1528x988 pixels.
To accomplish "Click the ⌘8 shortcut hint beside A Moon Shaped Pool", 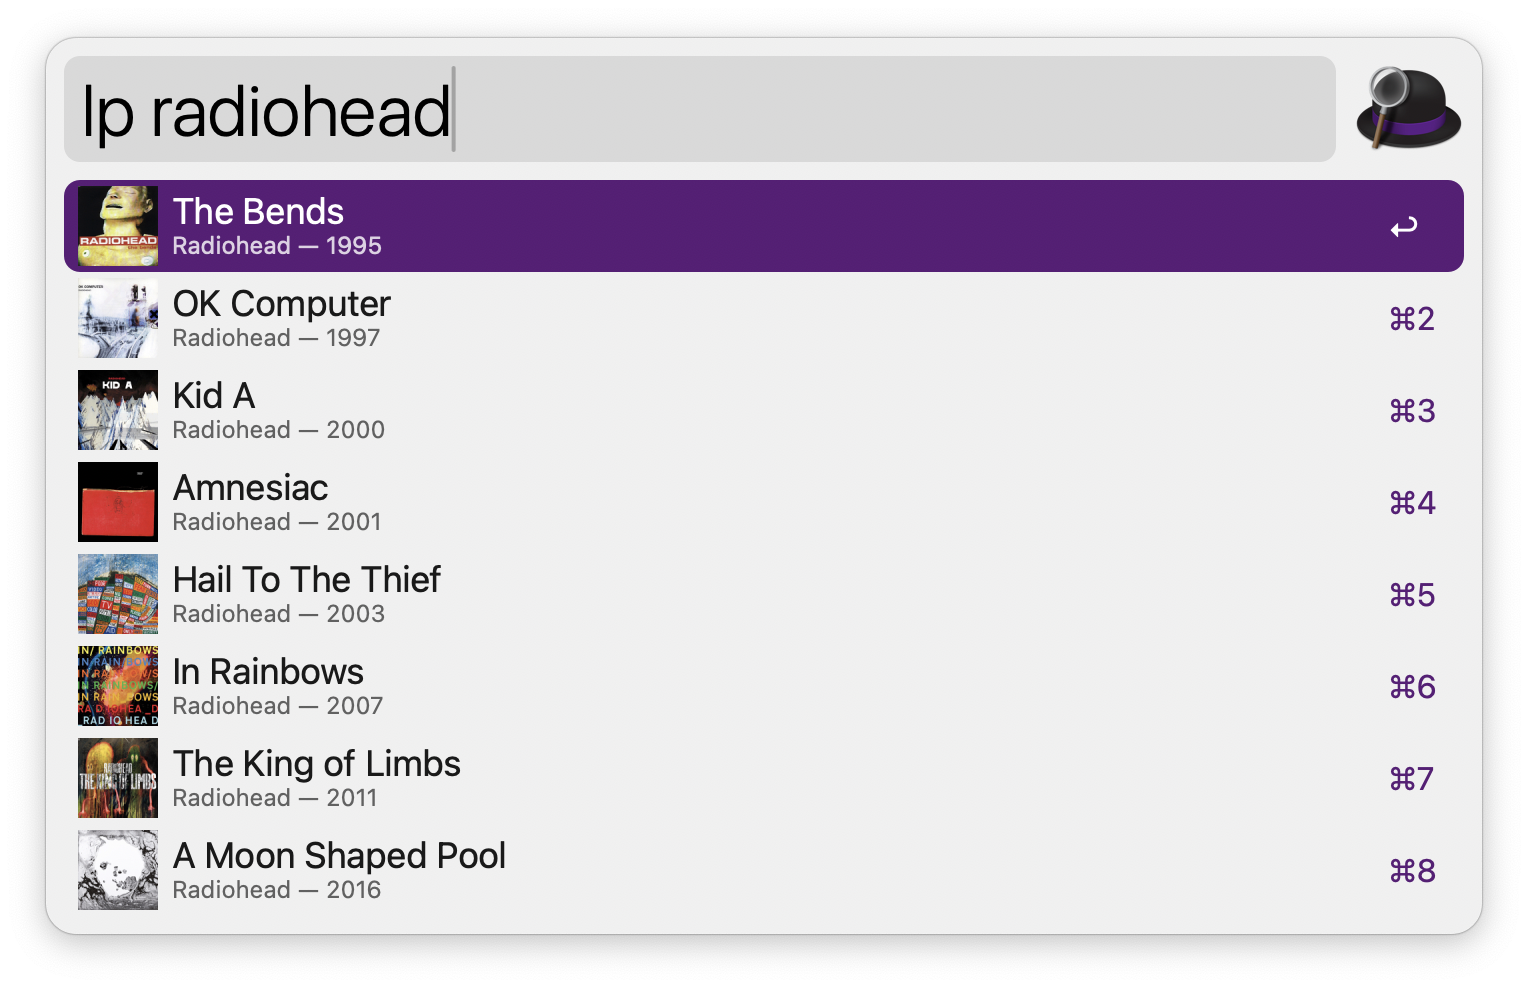I will (1411, 870).
